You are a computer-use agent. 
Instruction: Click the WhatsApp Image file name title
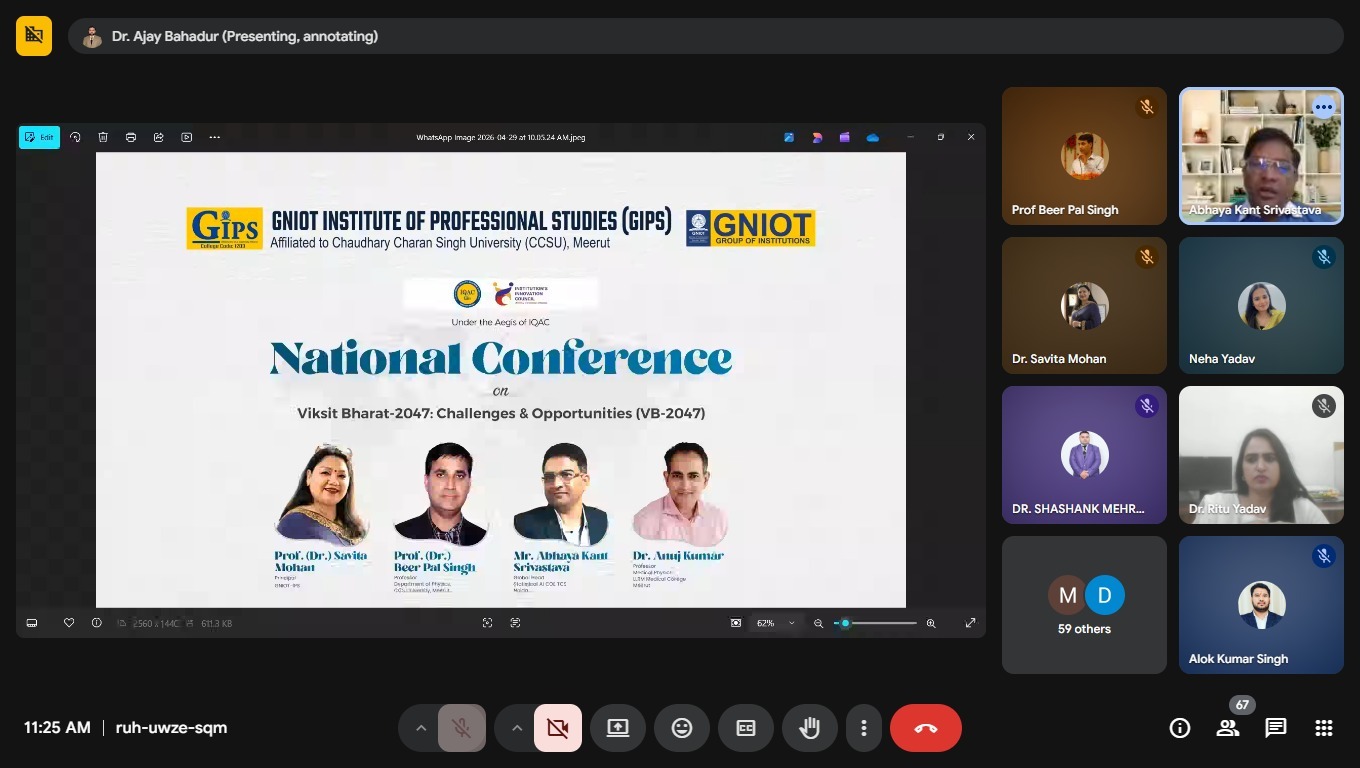[501, 137]
